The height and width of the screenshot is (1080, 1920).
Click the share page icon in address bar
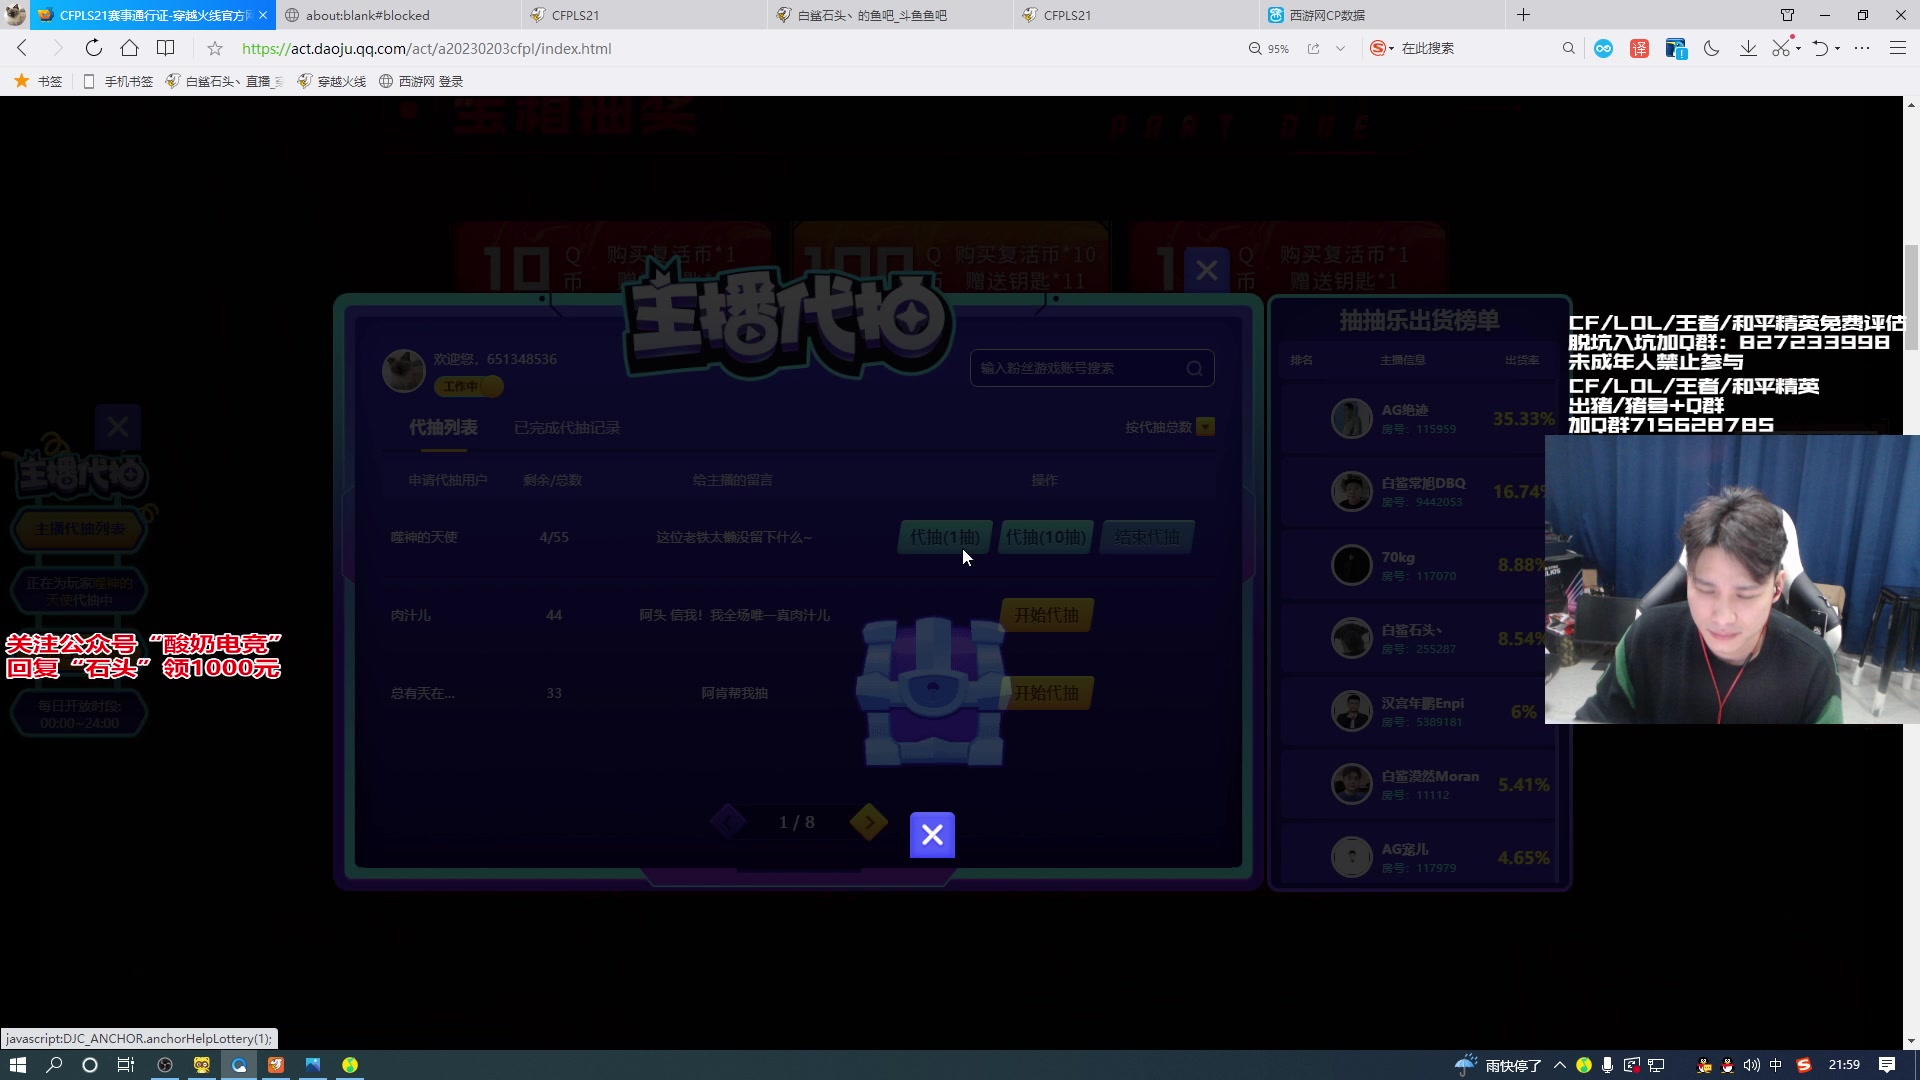point(1313,48)
